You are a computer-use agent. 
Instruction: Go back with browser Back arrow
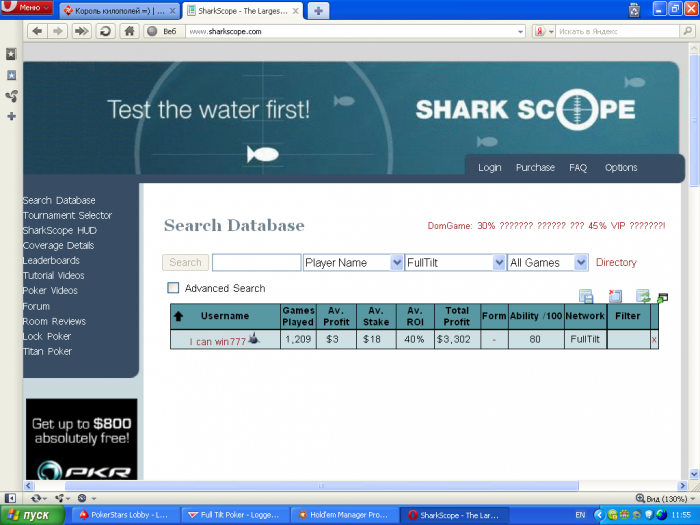38,31
